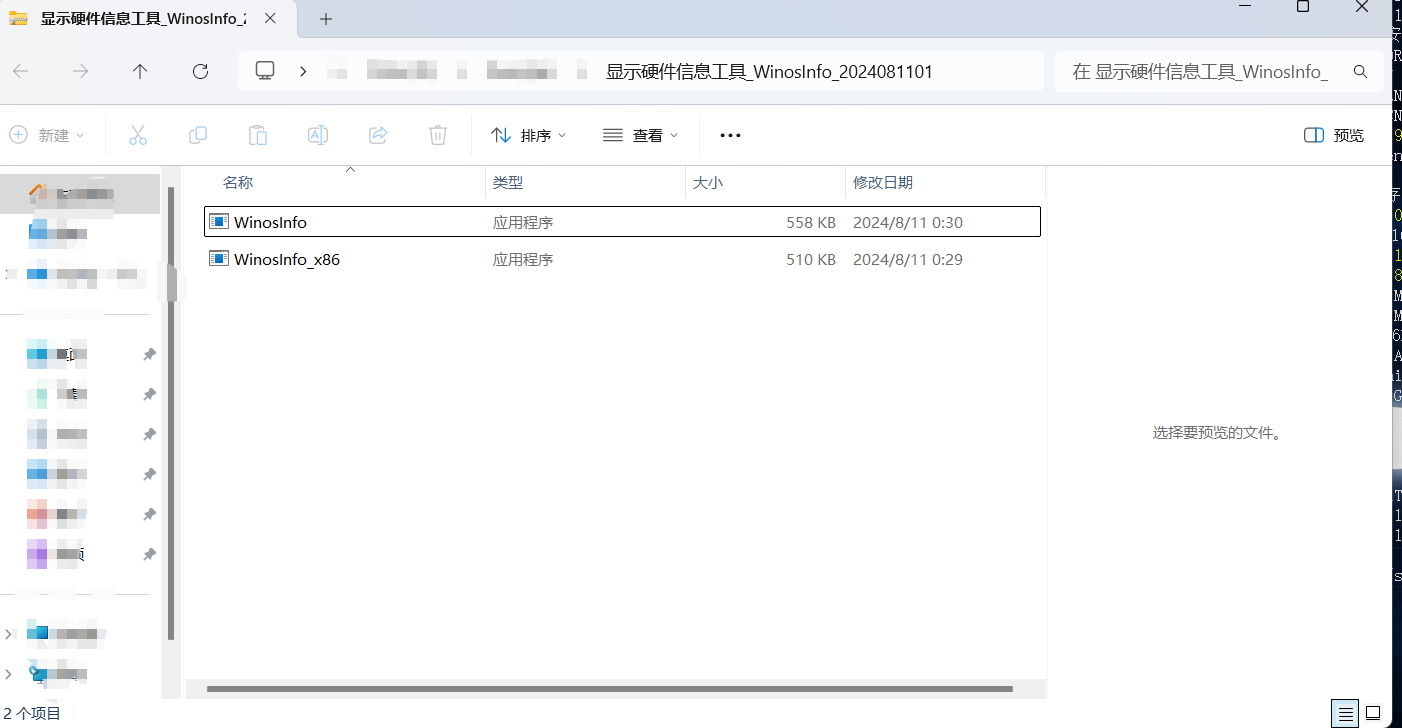Click the horizontal scrollbar in file list
Viewport: 1402px width, 728px height.
point(610,688)
